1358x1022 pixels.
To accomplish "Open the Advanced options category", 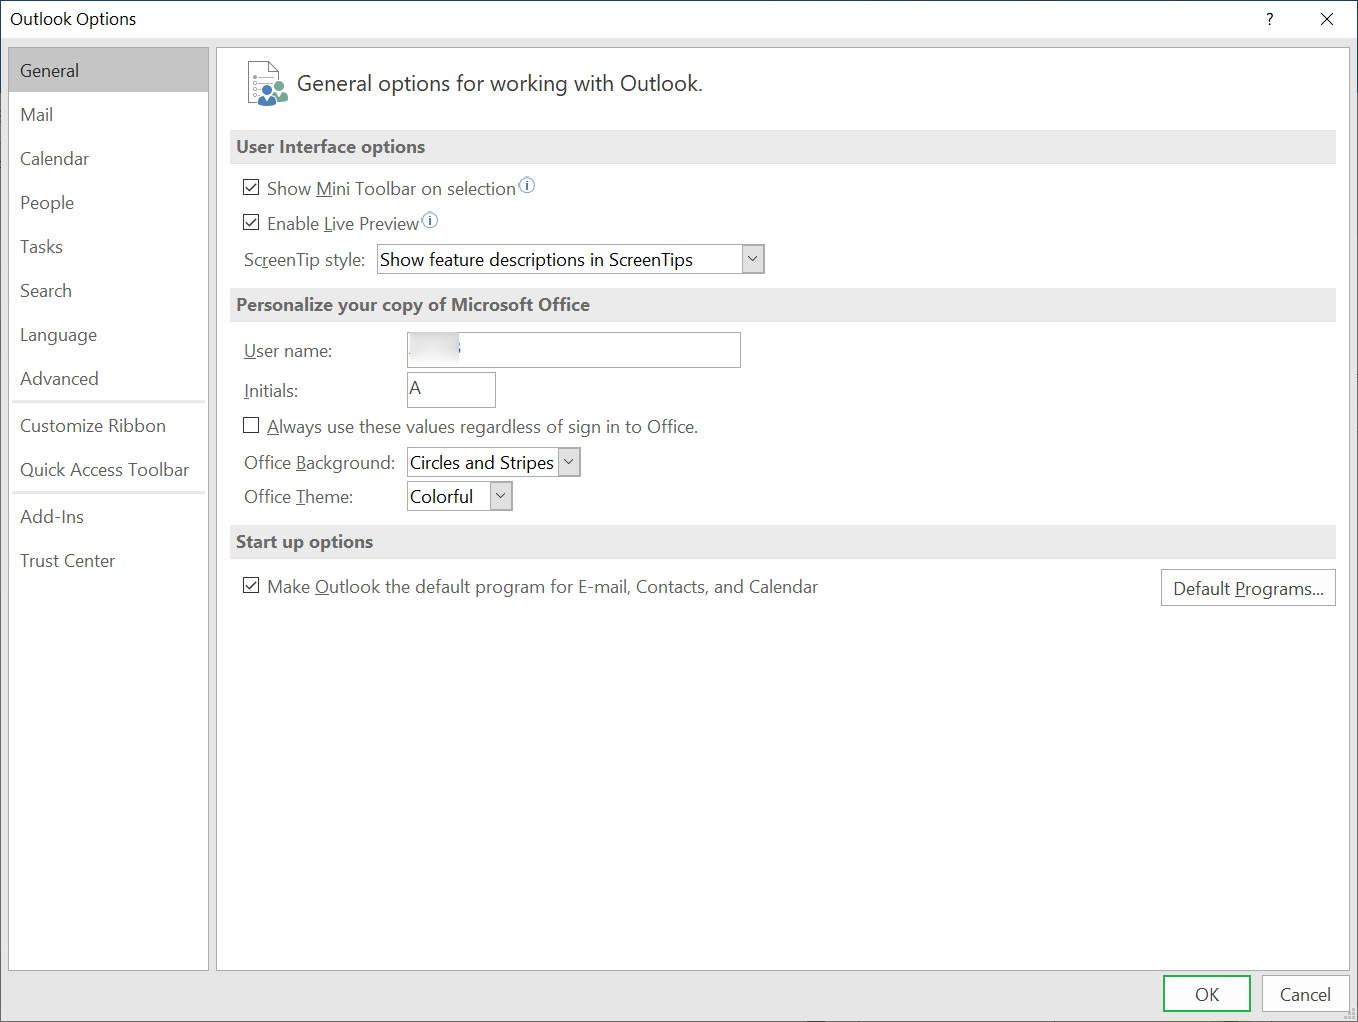I will 108,378.
